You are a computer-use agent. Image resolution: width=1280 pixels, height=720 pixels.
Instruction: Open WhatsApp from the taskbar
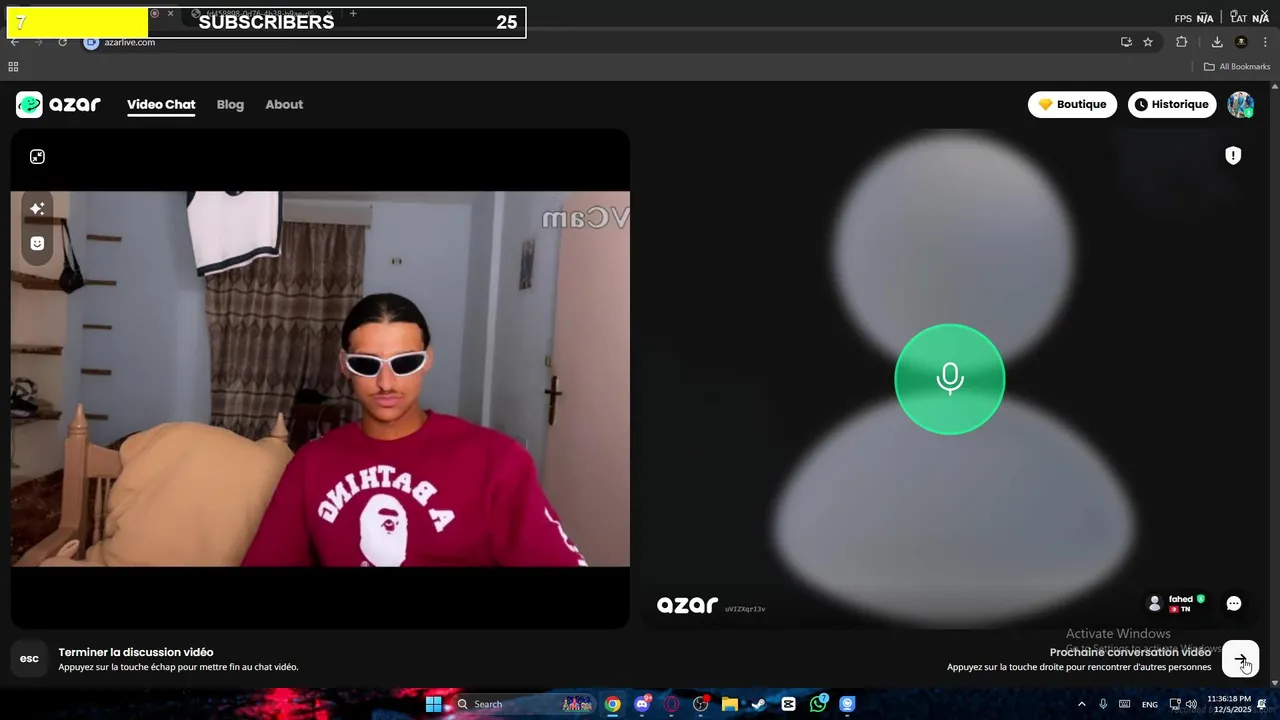[818, 704]
